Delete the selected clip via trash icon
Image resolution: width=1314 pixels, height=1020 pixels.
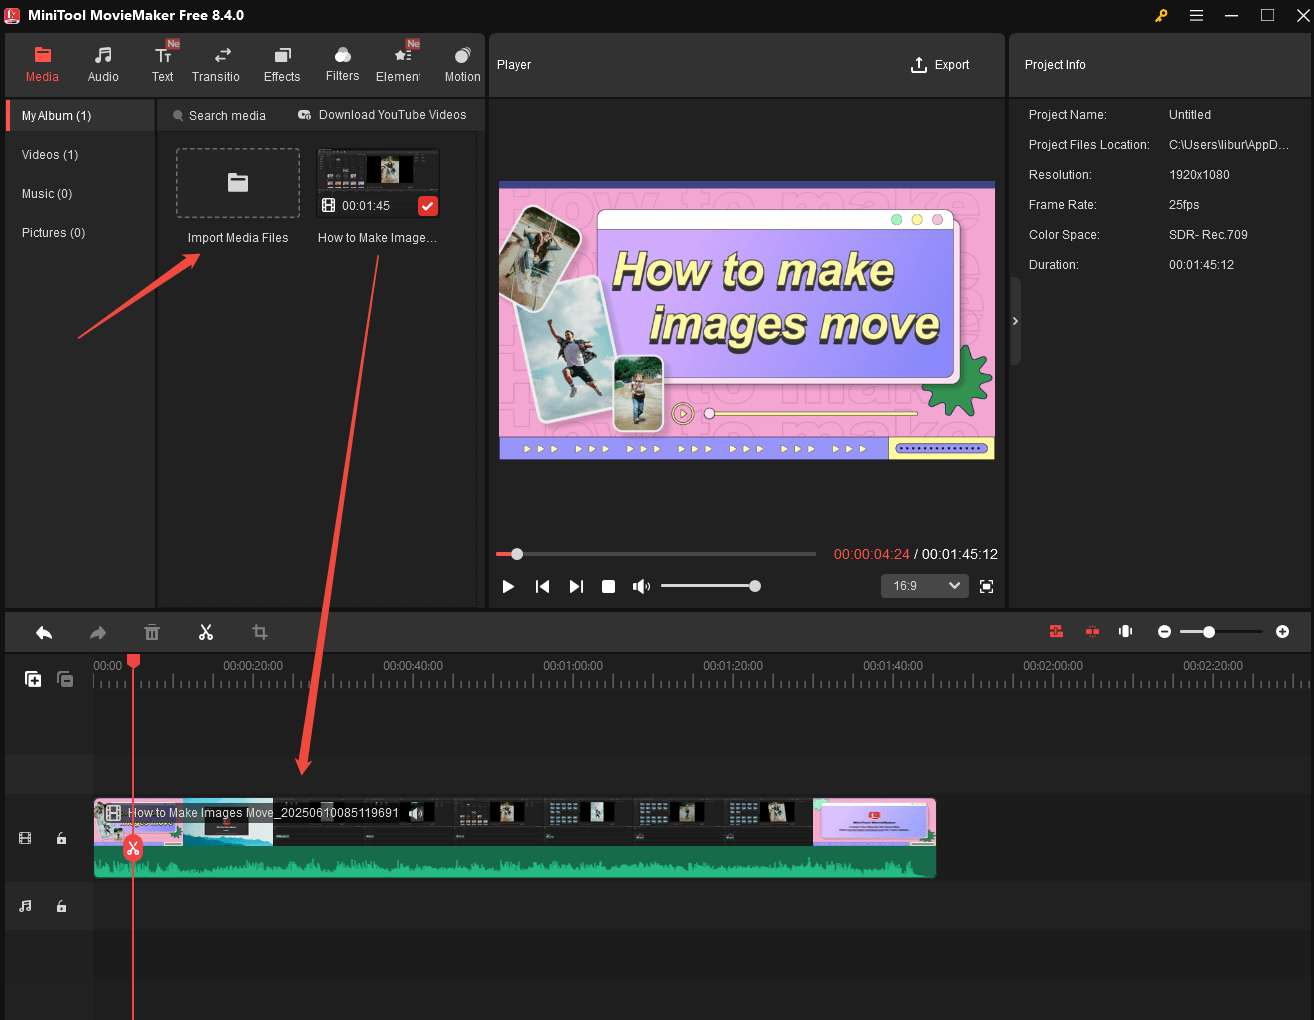pos(152,632)
